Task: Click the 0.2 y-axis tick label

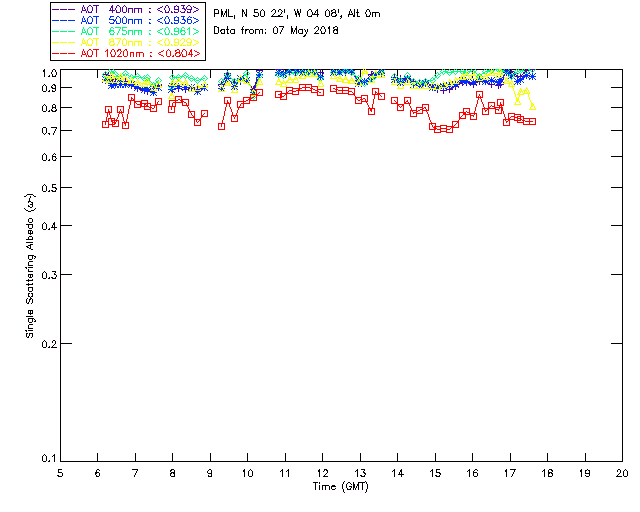Action: coord(49,344)
